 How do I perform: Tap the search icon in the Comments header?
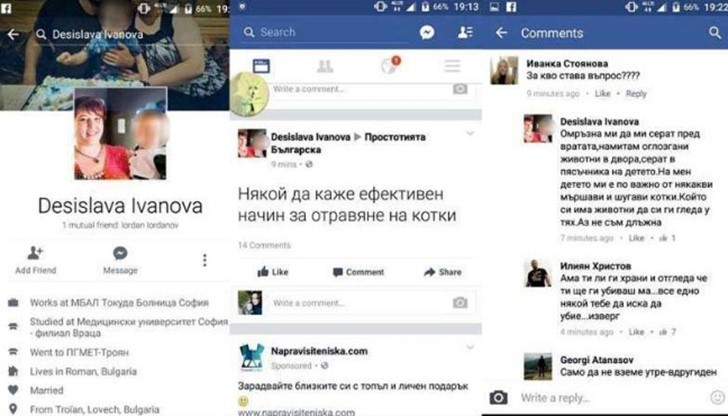715,32
